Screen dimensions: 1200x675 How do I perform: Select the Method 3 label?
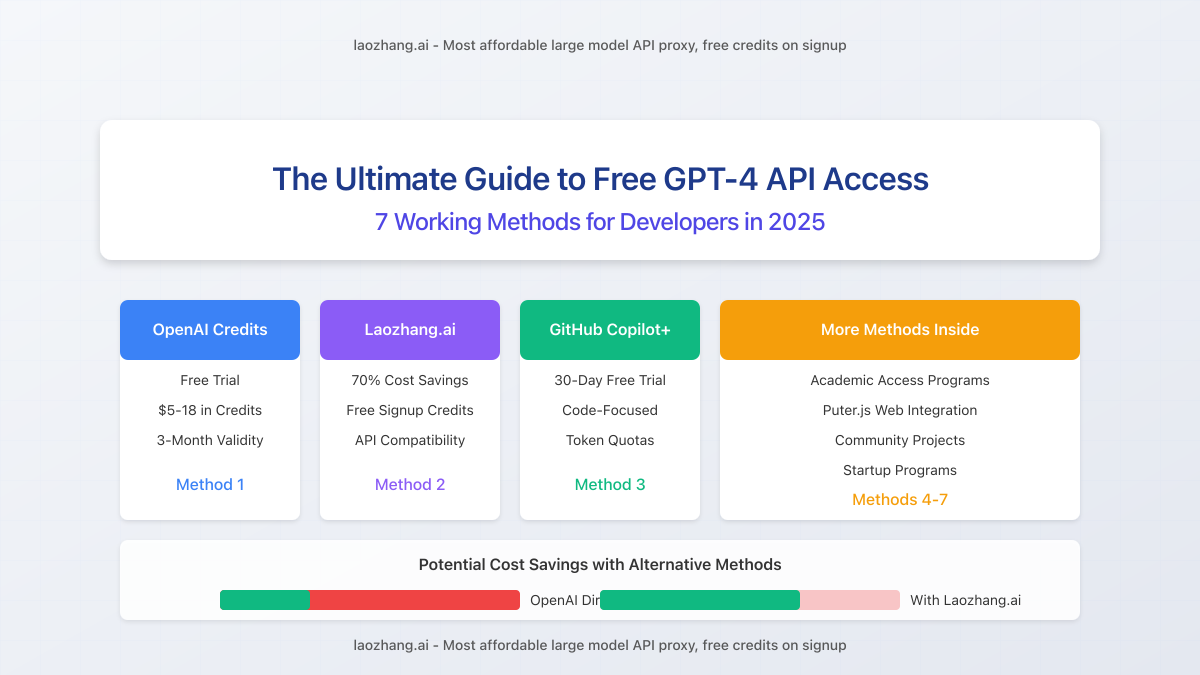pyautogui.click(x=610, y=485)
